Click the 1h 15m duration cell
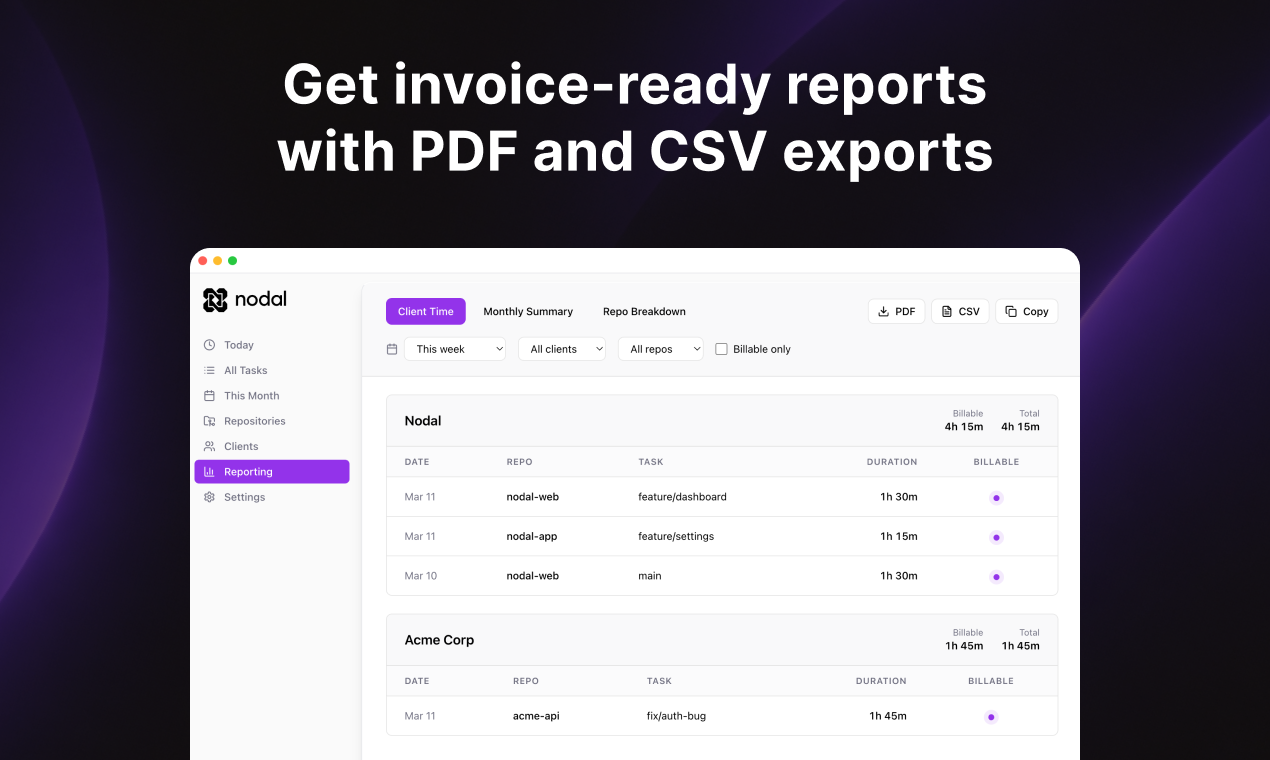 point(899,536)
